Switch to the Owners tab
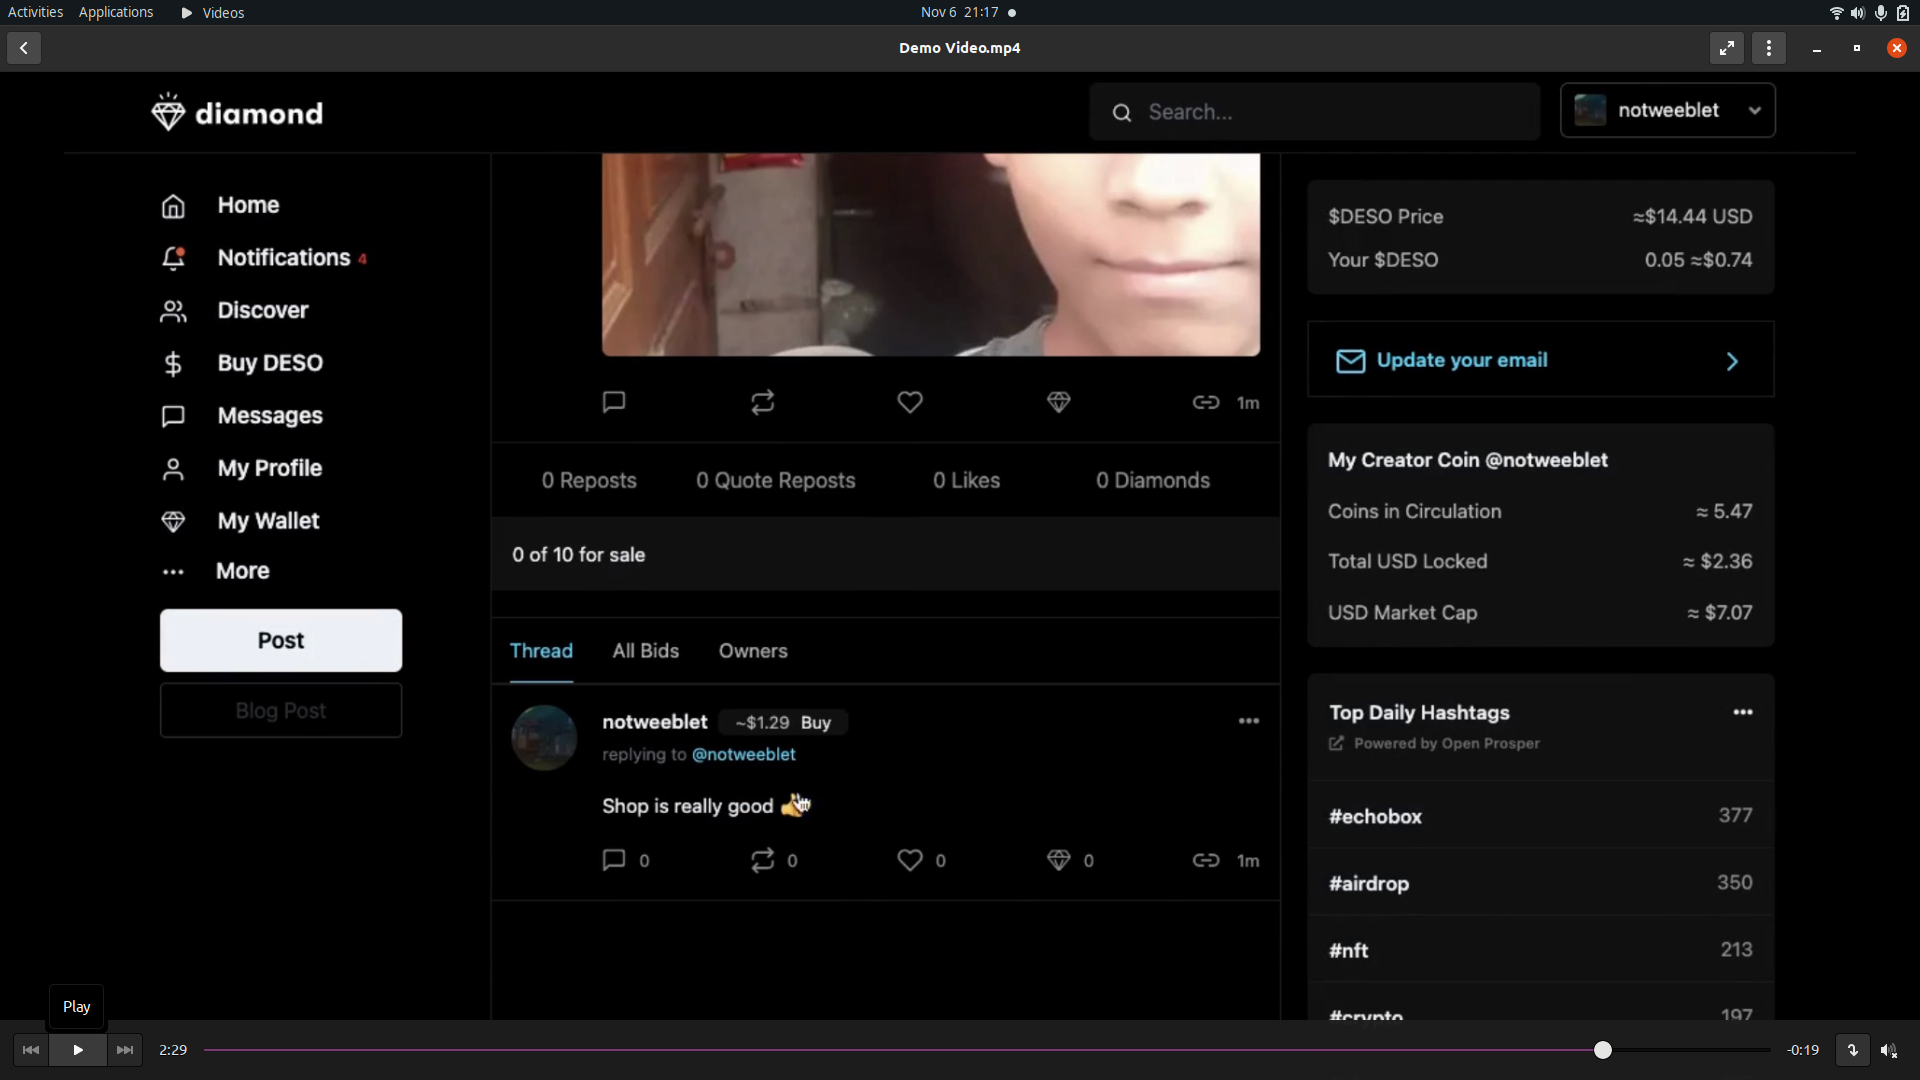Viewport: 1920px width, 1080px height. [753, 651]
